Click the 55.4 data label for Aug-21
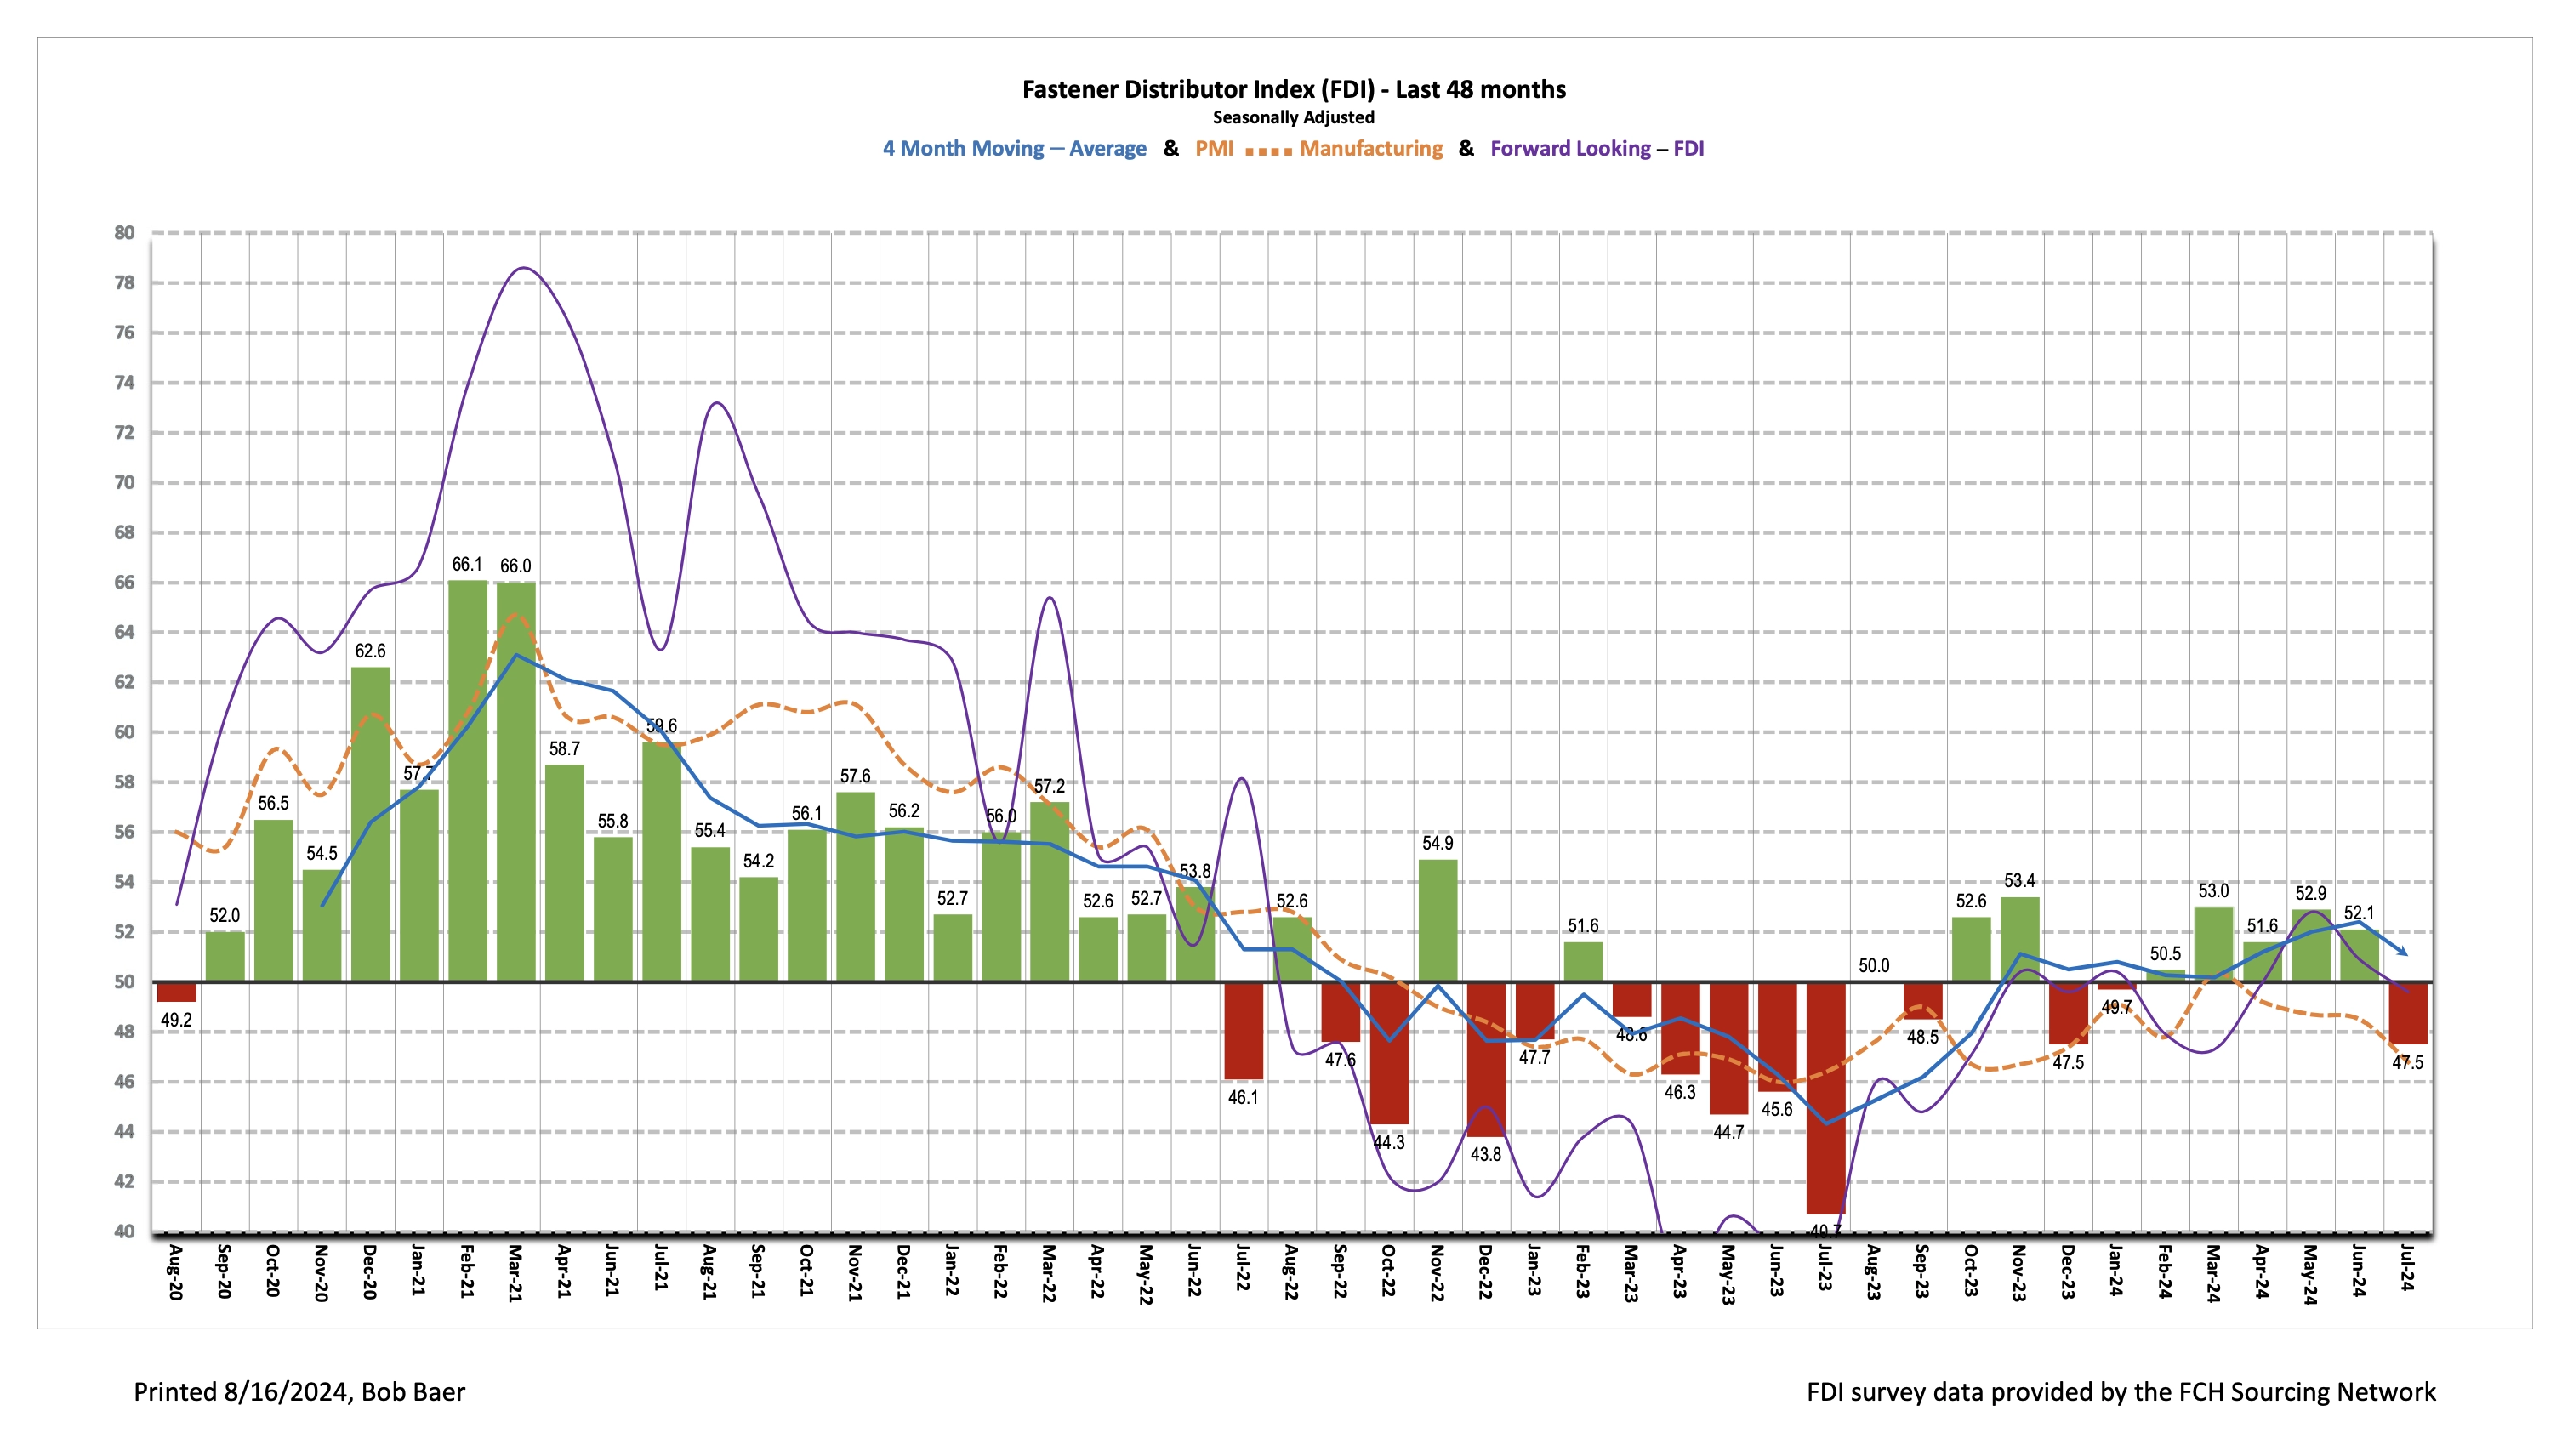 710,830
